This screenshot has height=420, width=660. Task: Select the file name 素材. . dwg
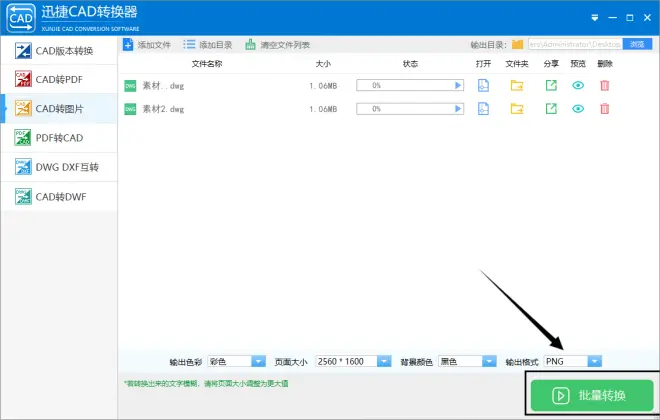coord(163,86)
